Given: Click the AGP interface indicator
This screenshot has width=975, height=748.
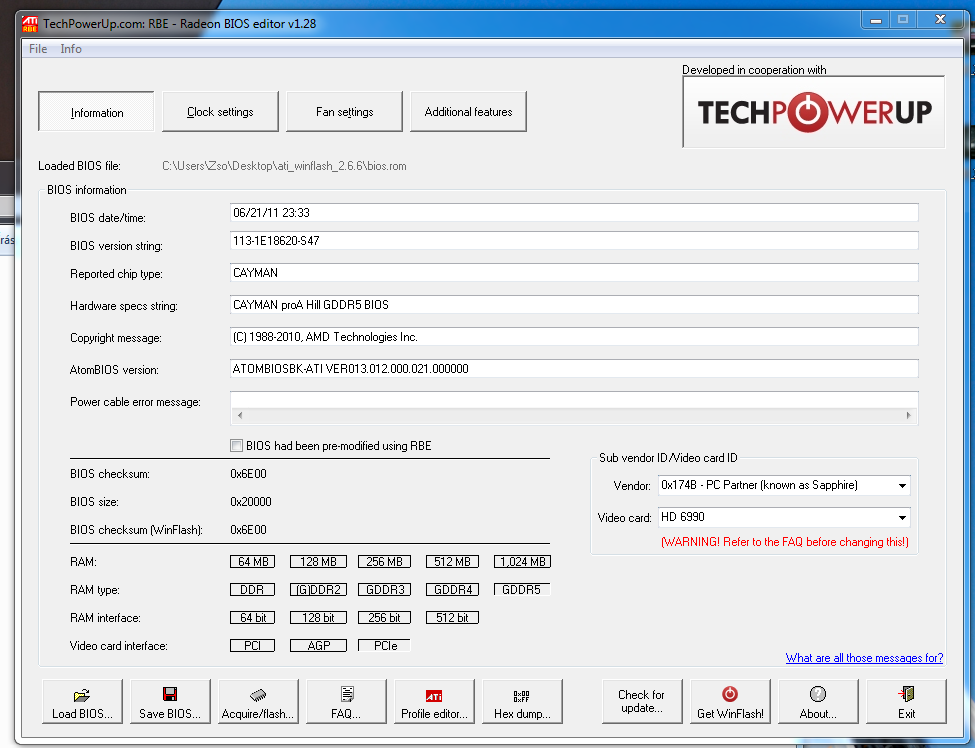Looking at the screenshot, I should (318, 645).
